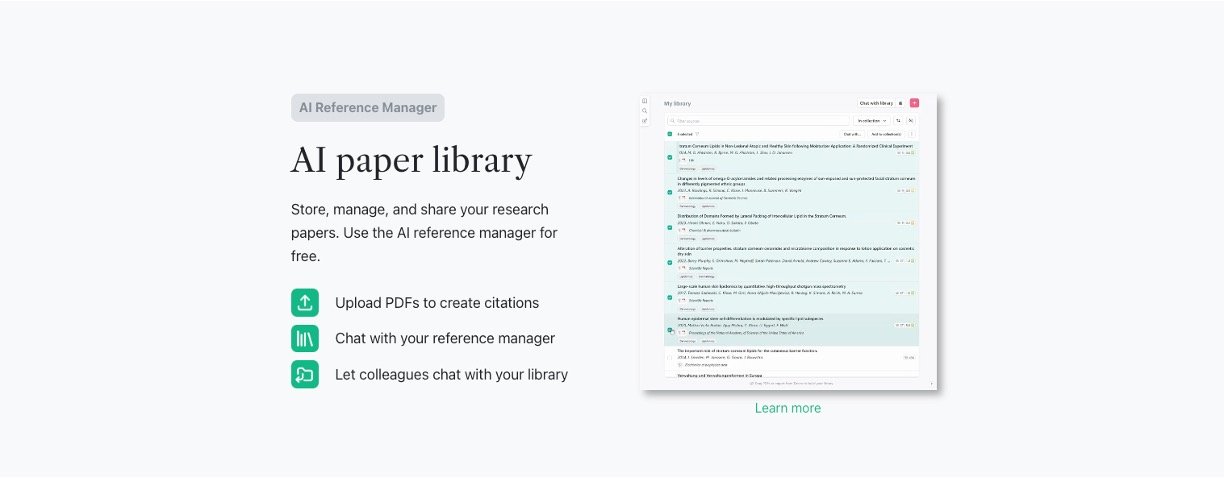Click the sort order arrows icon

pos(898,120)
